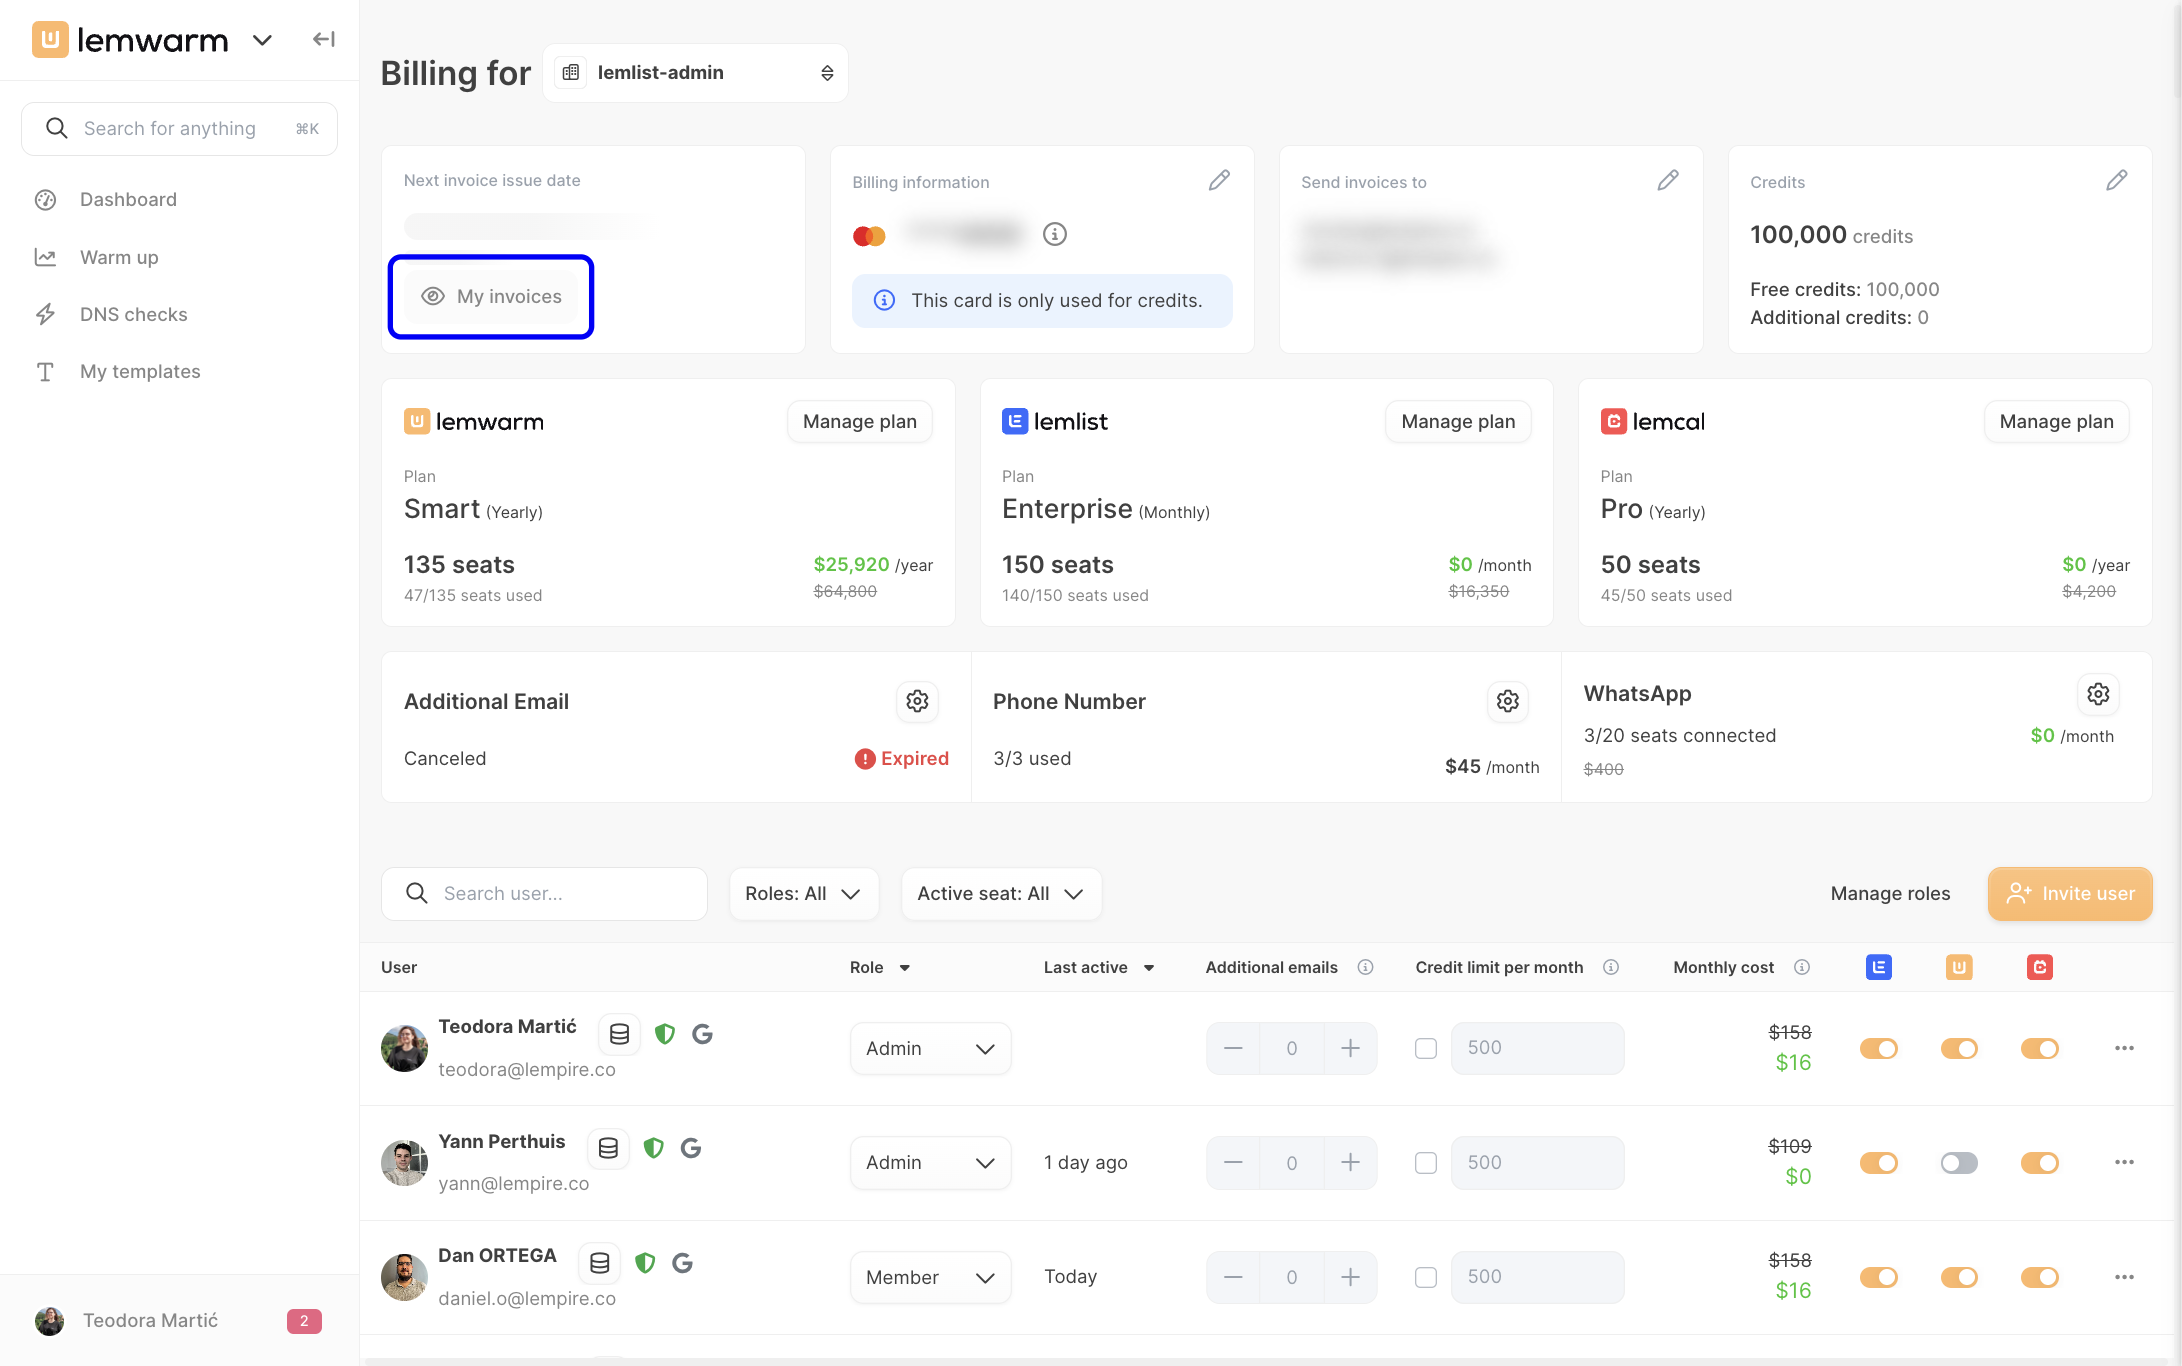Click the card info icon next to Mastercard

pyautogui.click(x=1055, y=234)
